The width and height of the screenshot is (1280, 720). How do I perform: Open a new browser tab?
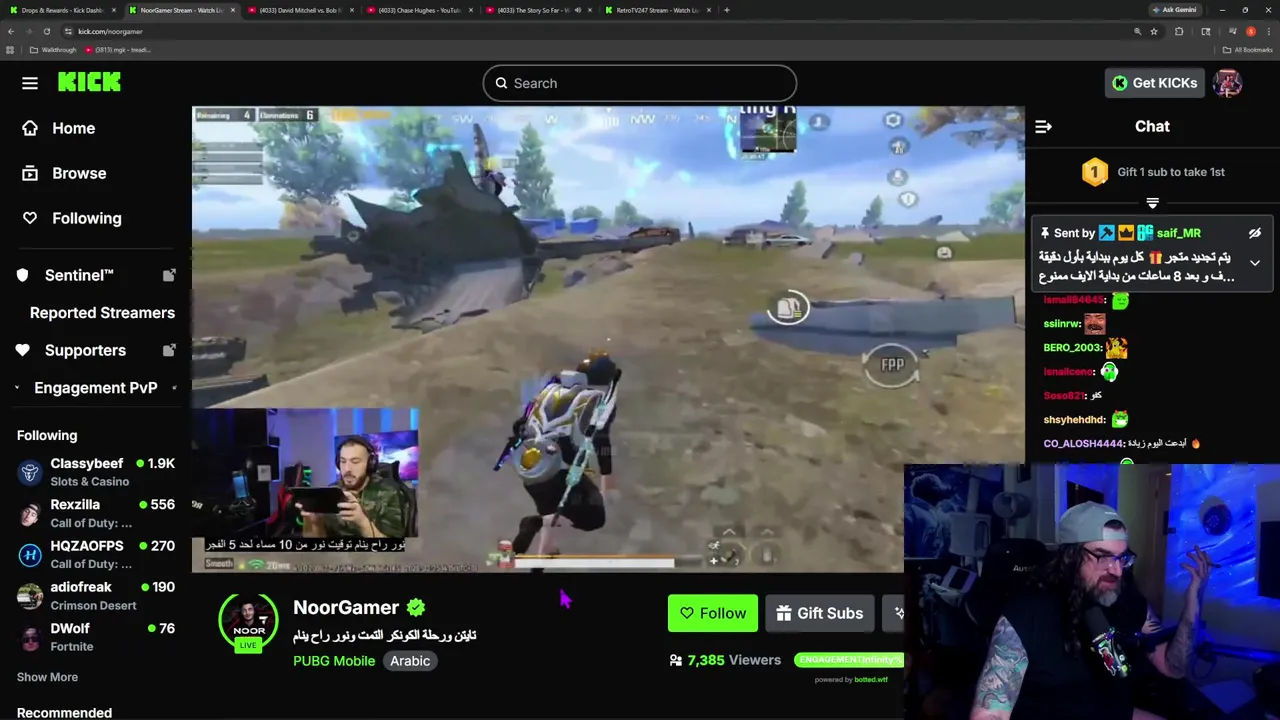(x=727, y=10)
